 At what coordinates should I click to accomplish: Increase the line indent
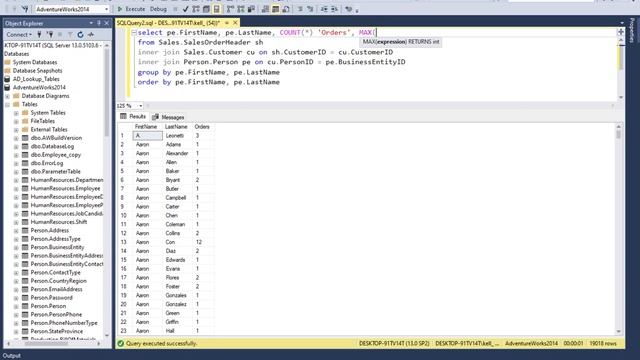(x=334, y=9)
